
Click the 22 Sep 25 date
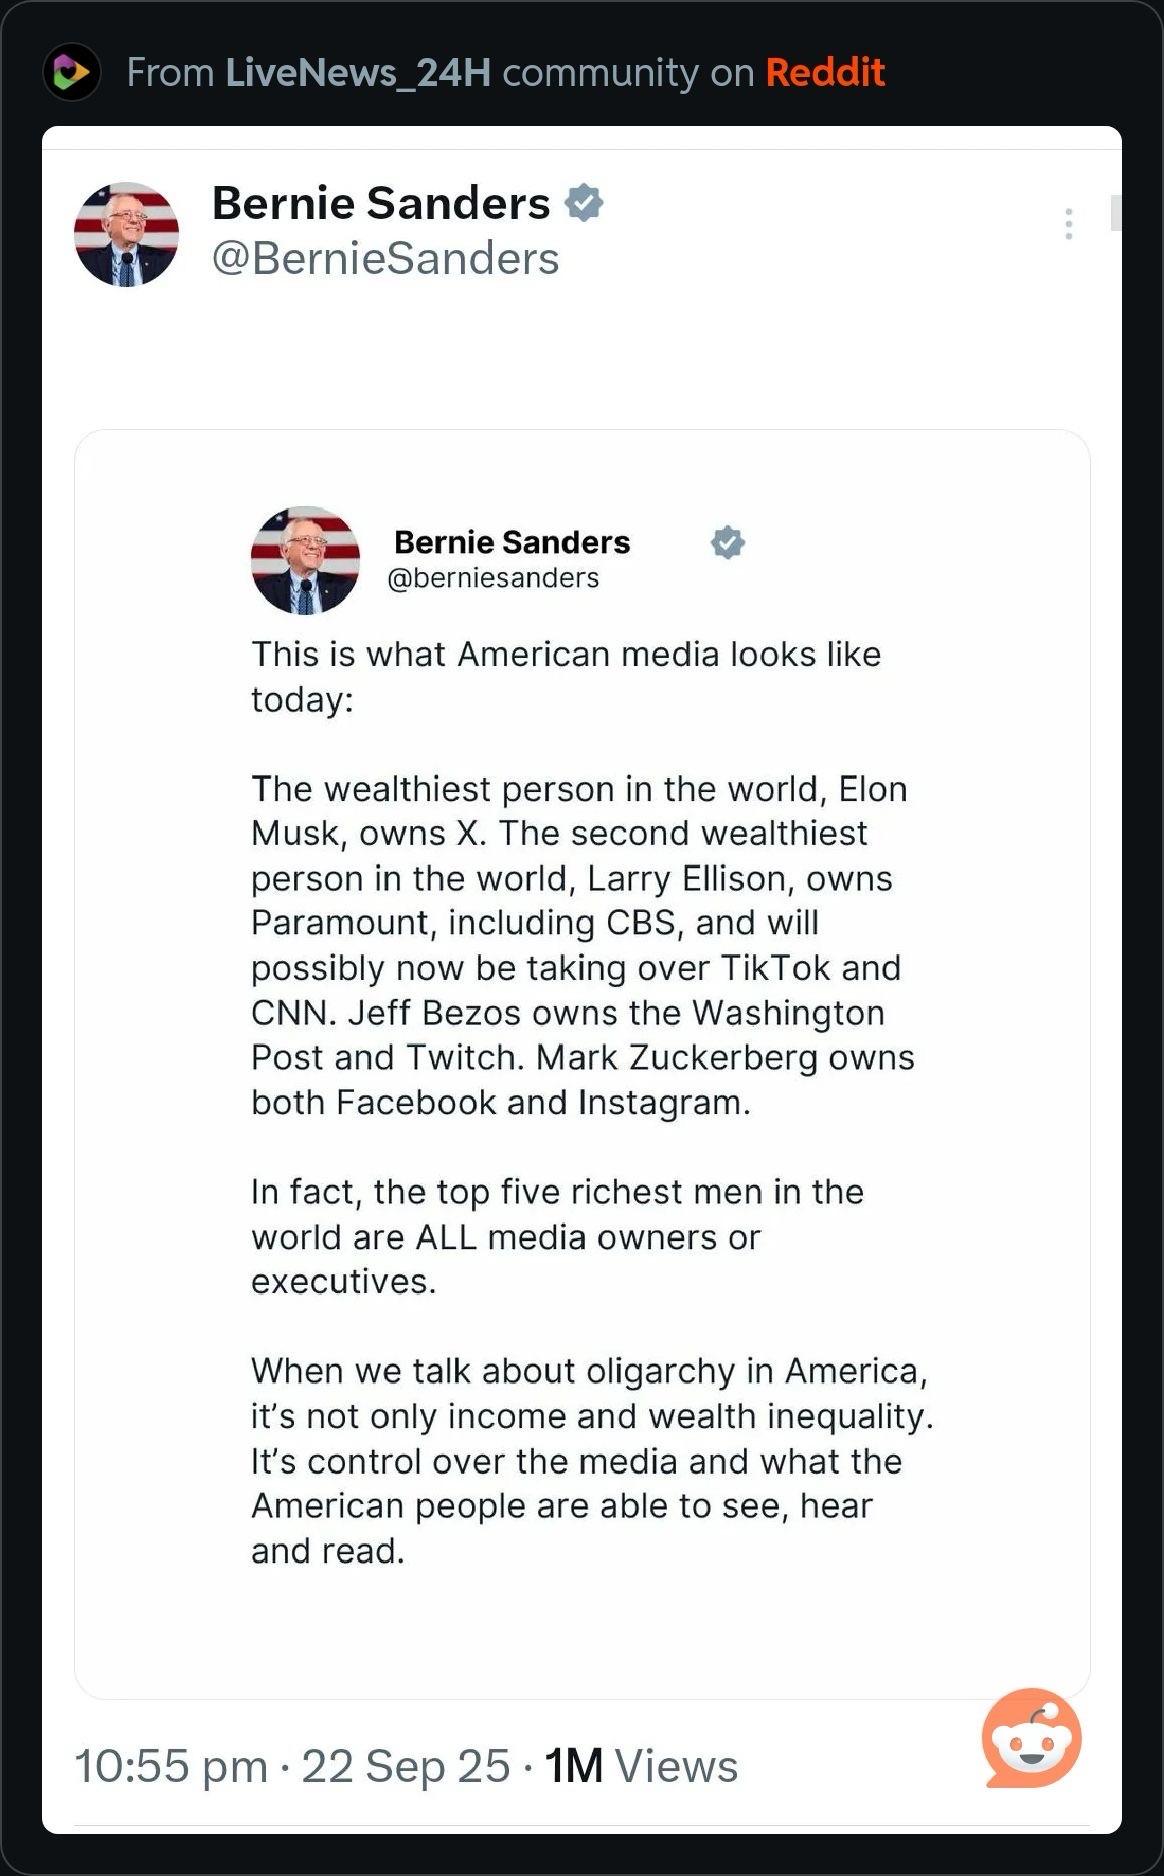click(x=405, y=1766)
